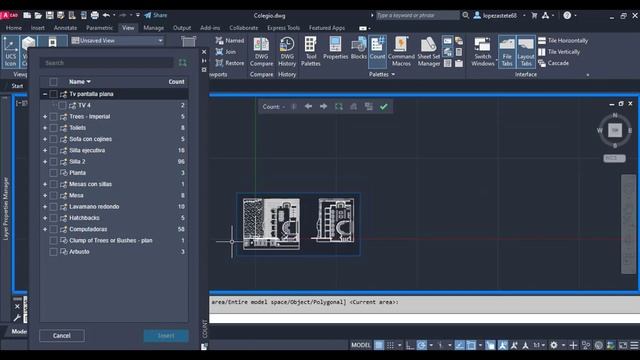The width and height of the screenshot is (640, 360).
Task: Go to previous count item arrow
Action: pyautogui.click(x=308, y=107)
